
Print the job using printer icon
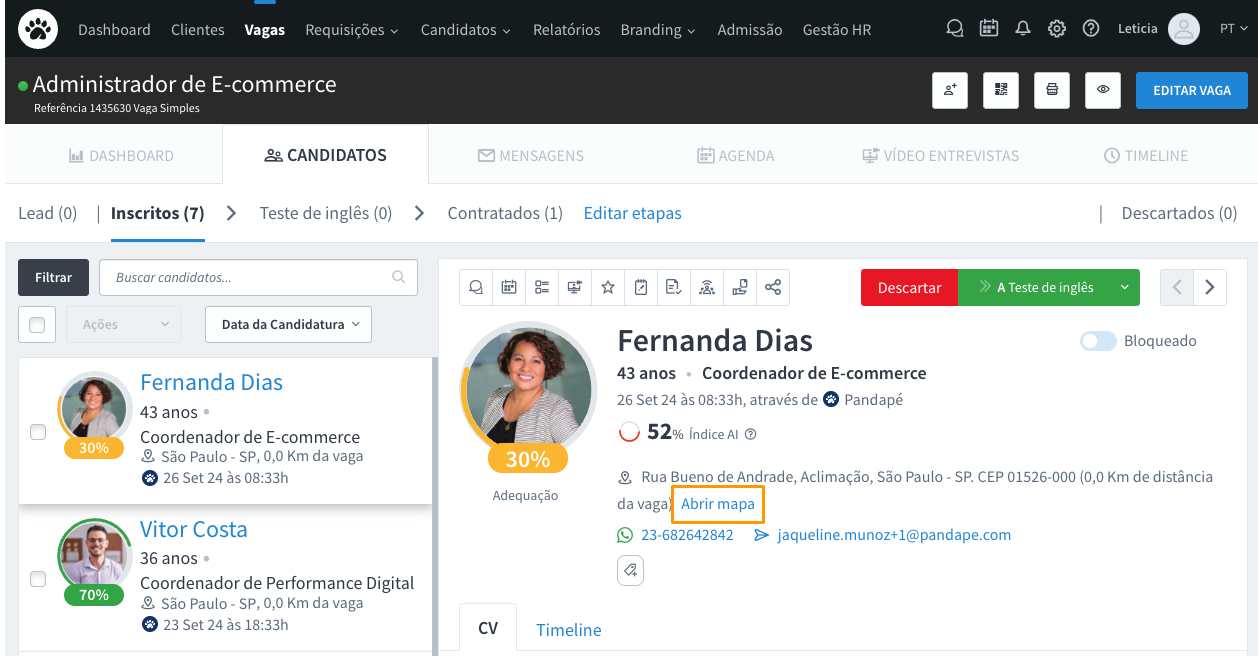pos(1052,90)
